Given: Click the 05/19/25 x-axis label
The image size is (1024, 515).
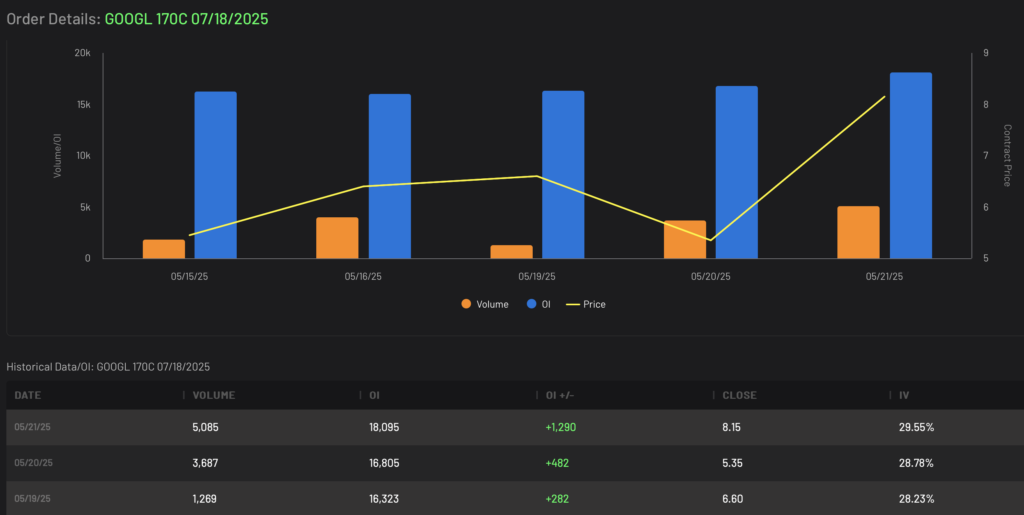Looking at the screenshot, I should coord(537,277).
